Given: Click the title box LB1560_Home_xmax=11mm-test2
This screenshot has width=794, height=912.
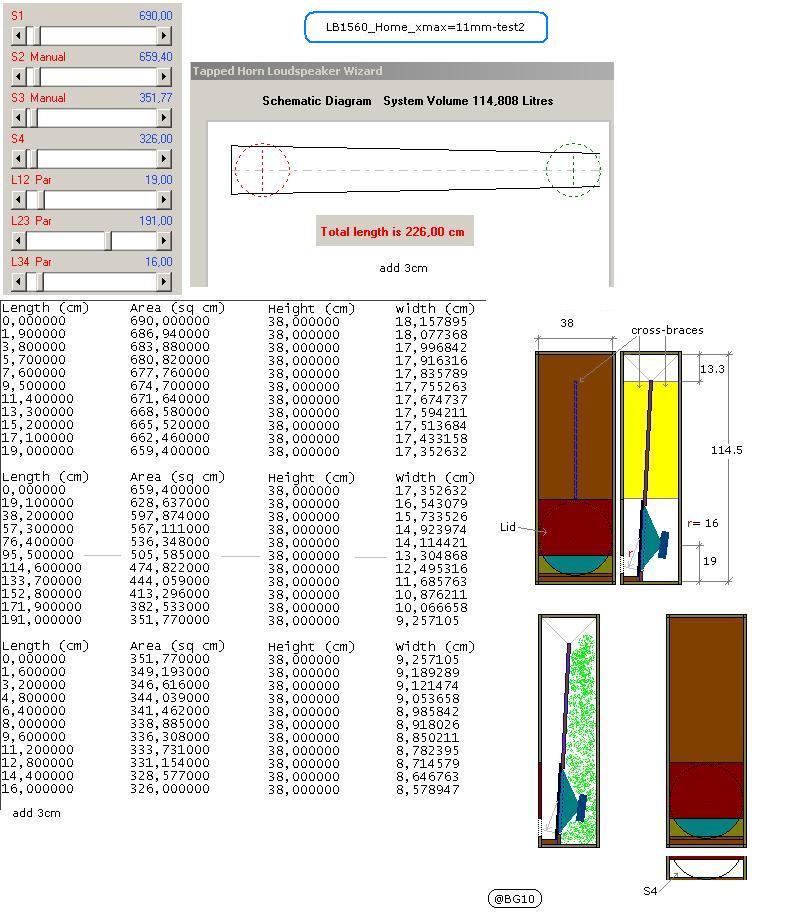Looking at the screenshot, I should point(426,27).
